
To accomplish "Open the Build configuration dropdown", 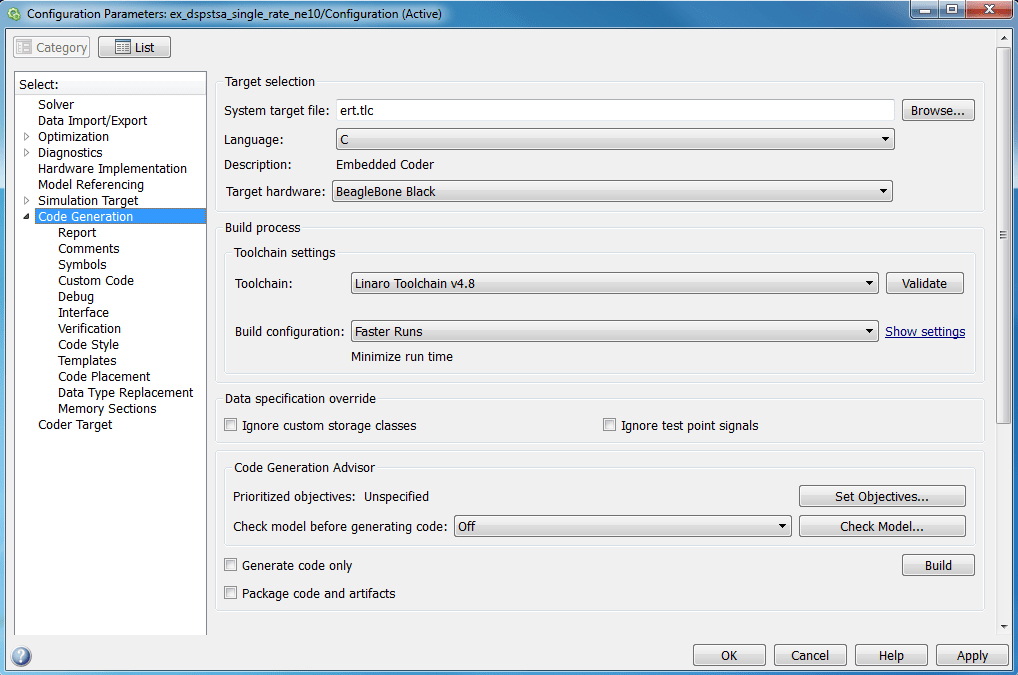I will tap(614, 332).
